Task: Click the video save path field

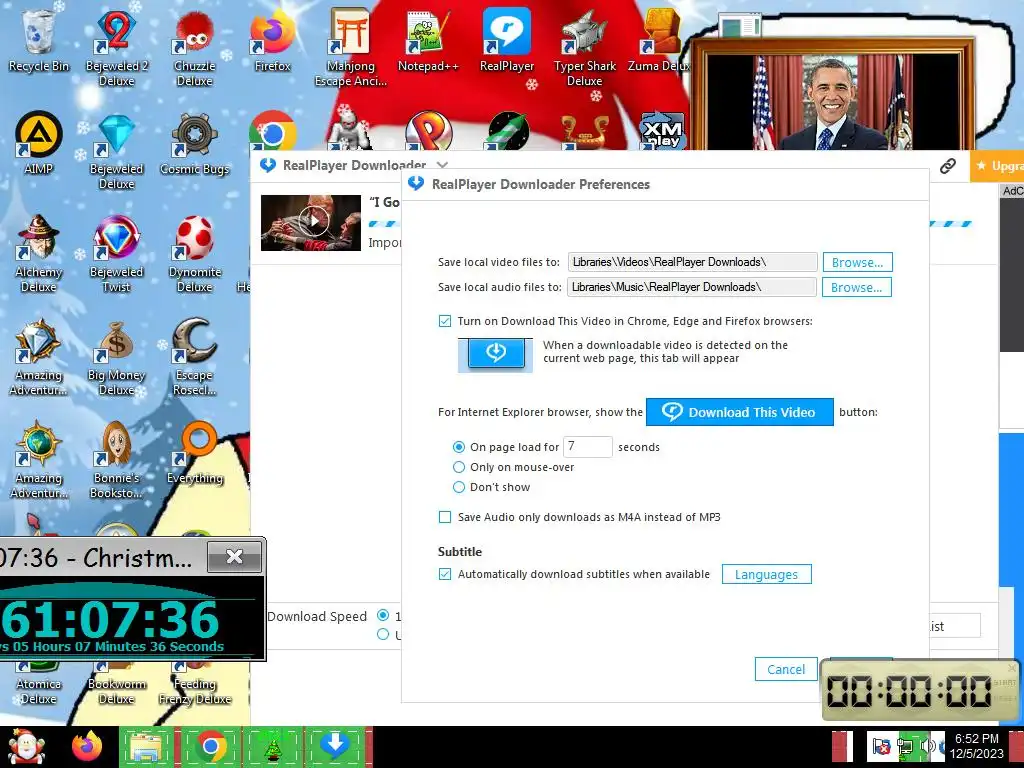Action: [x=692, y=262]
